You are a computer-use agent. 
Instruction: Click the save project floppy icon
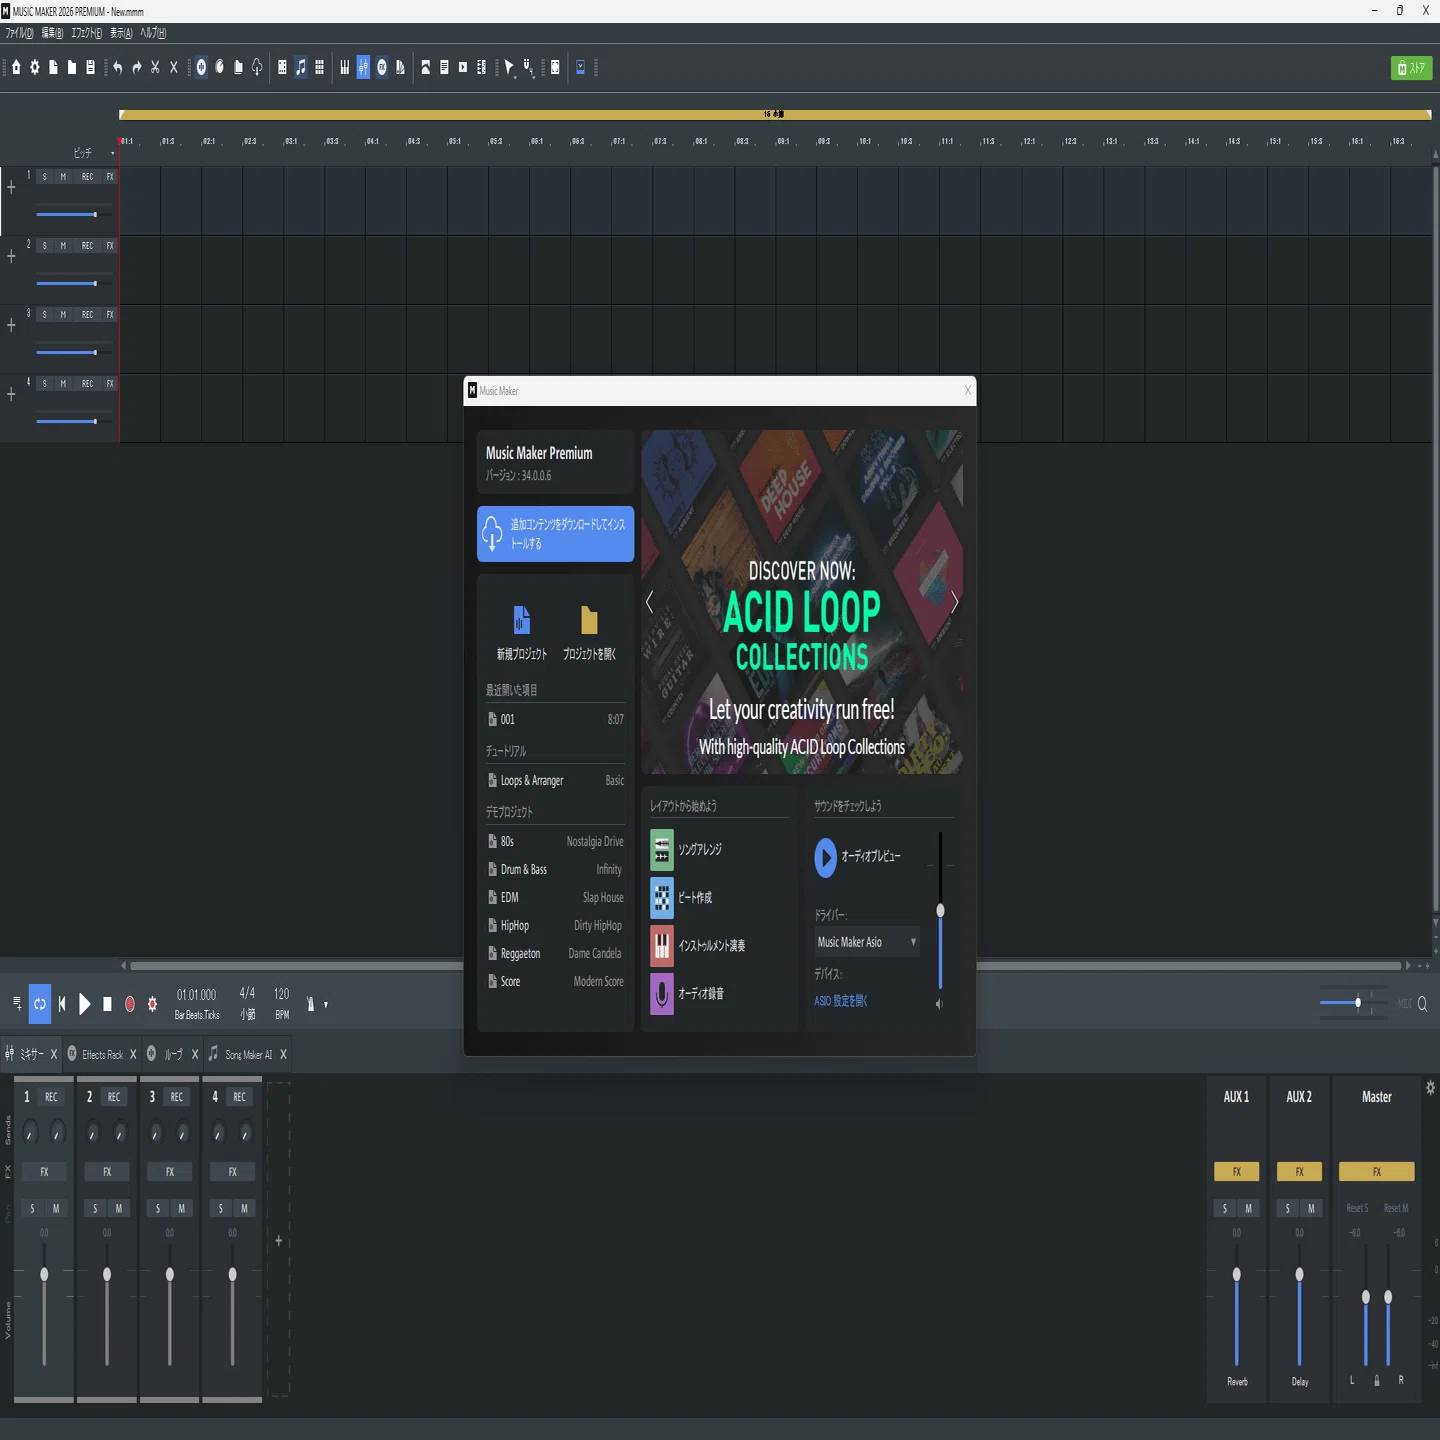(90, 67)
